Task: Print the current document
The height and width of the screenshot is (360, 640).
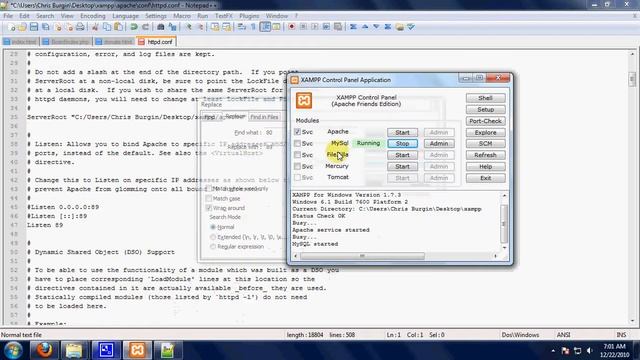Action: pyautogui.click(x=80, y=27)
